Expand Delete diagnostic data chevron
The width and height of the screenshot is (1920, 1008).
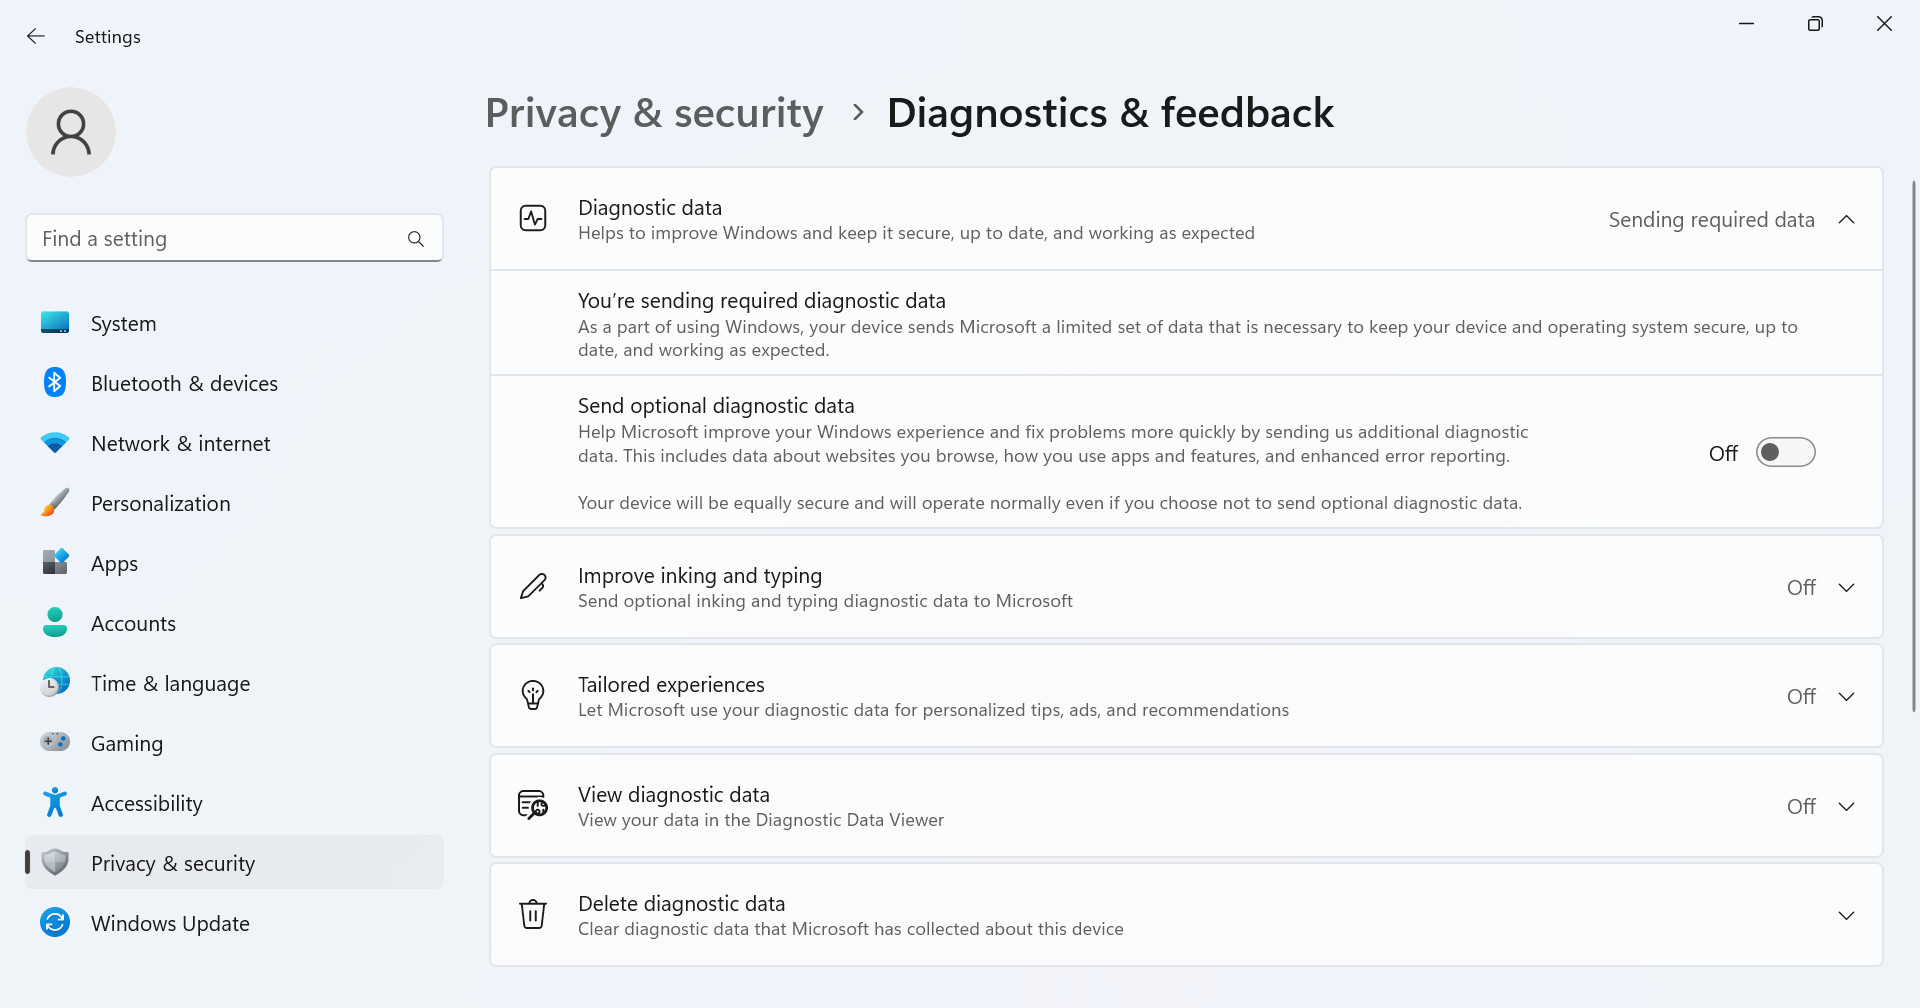[x=1846, y=915]
